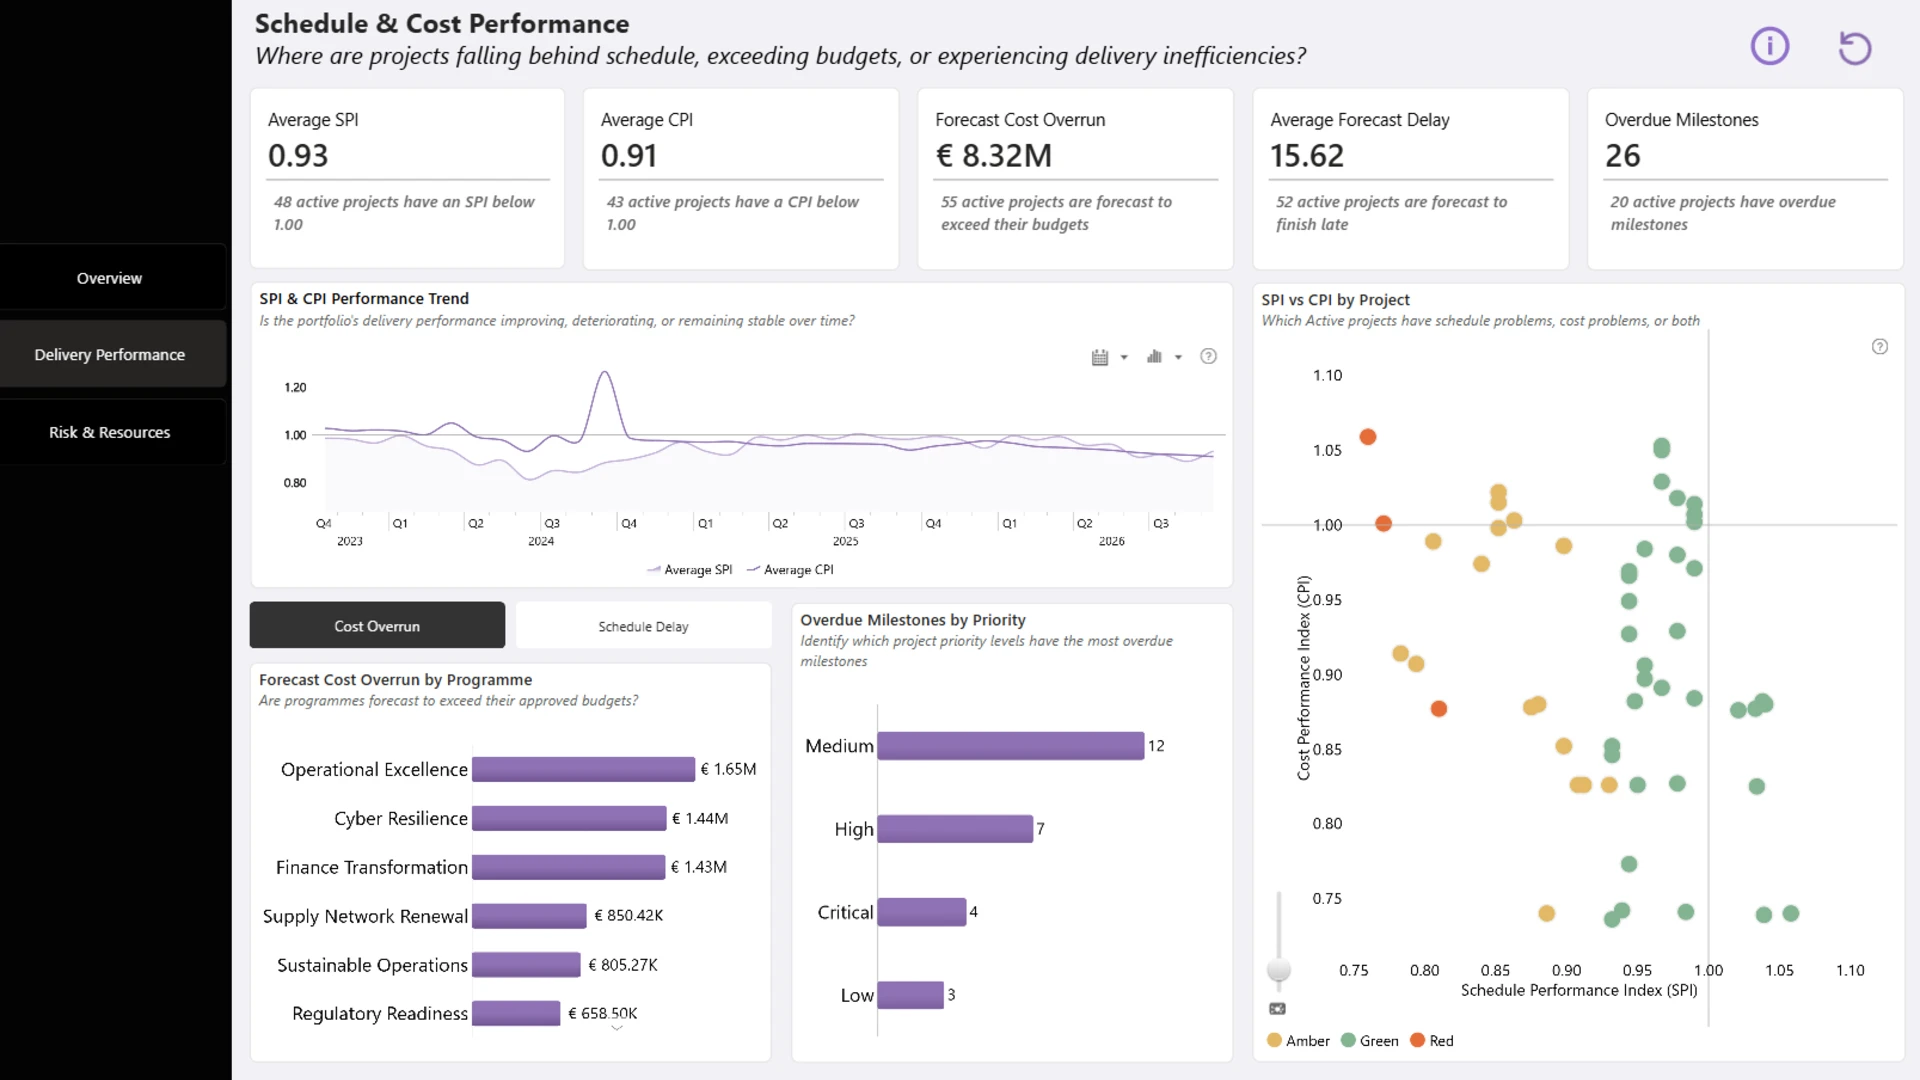
Task: Toggle the Green legend item in scatter
Action: (1370, 1041)
